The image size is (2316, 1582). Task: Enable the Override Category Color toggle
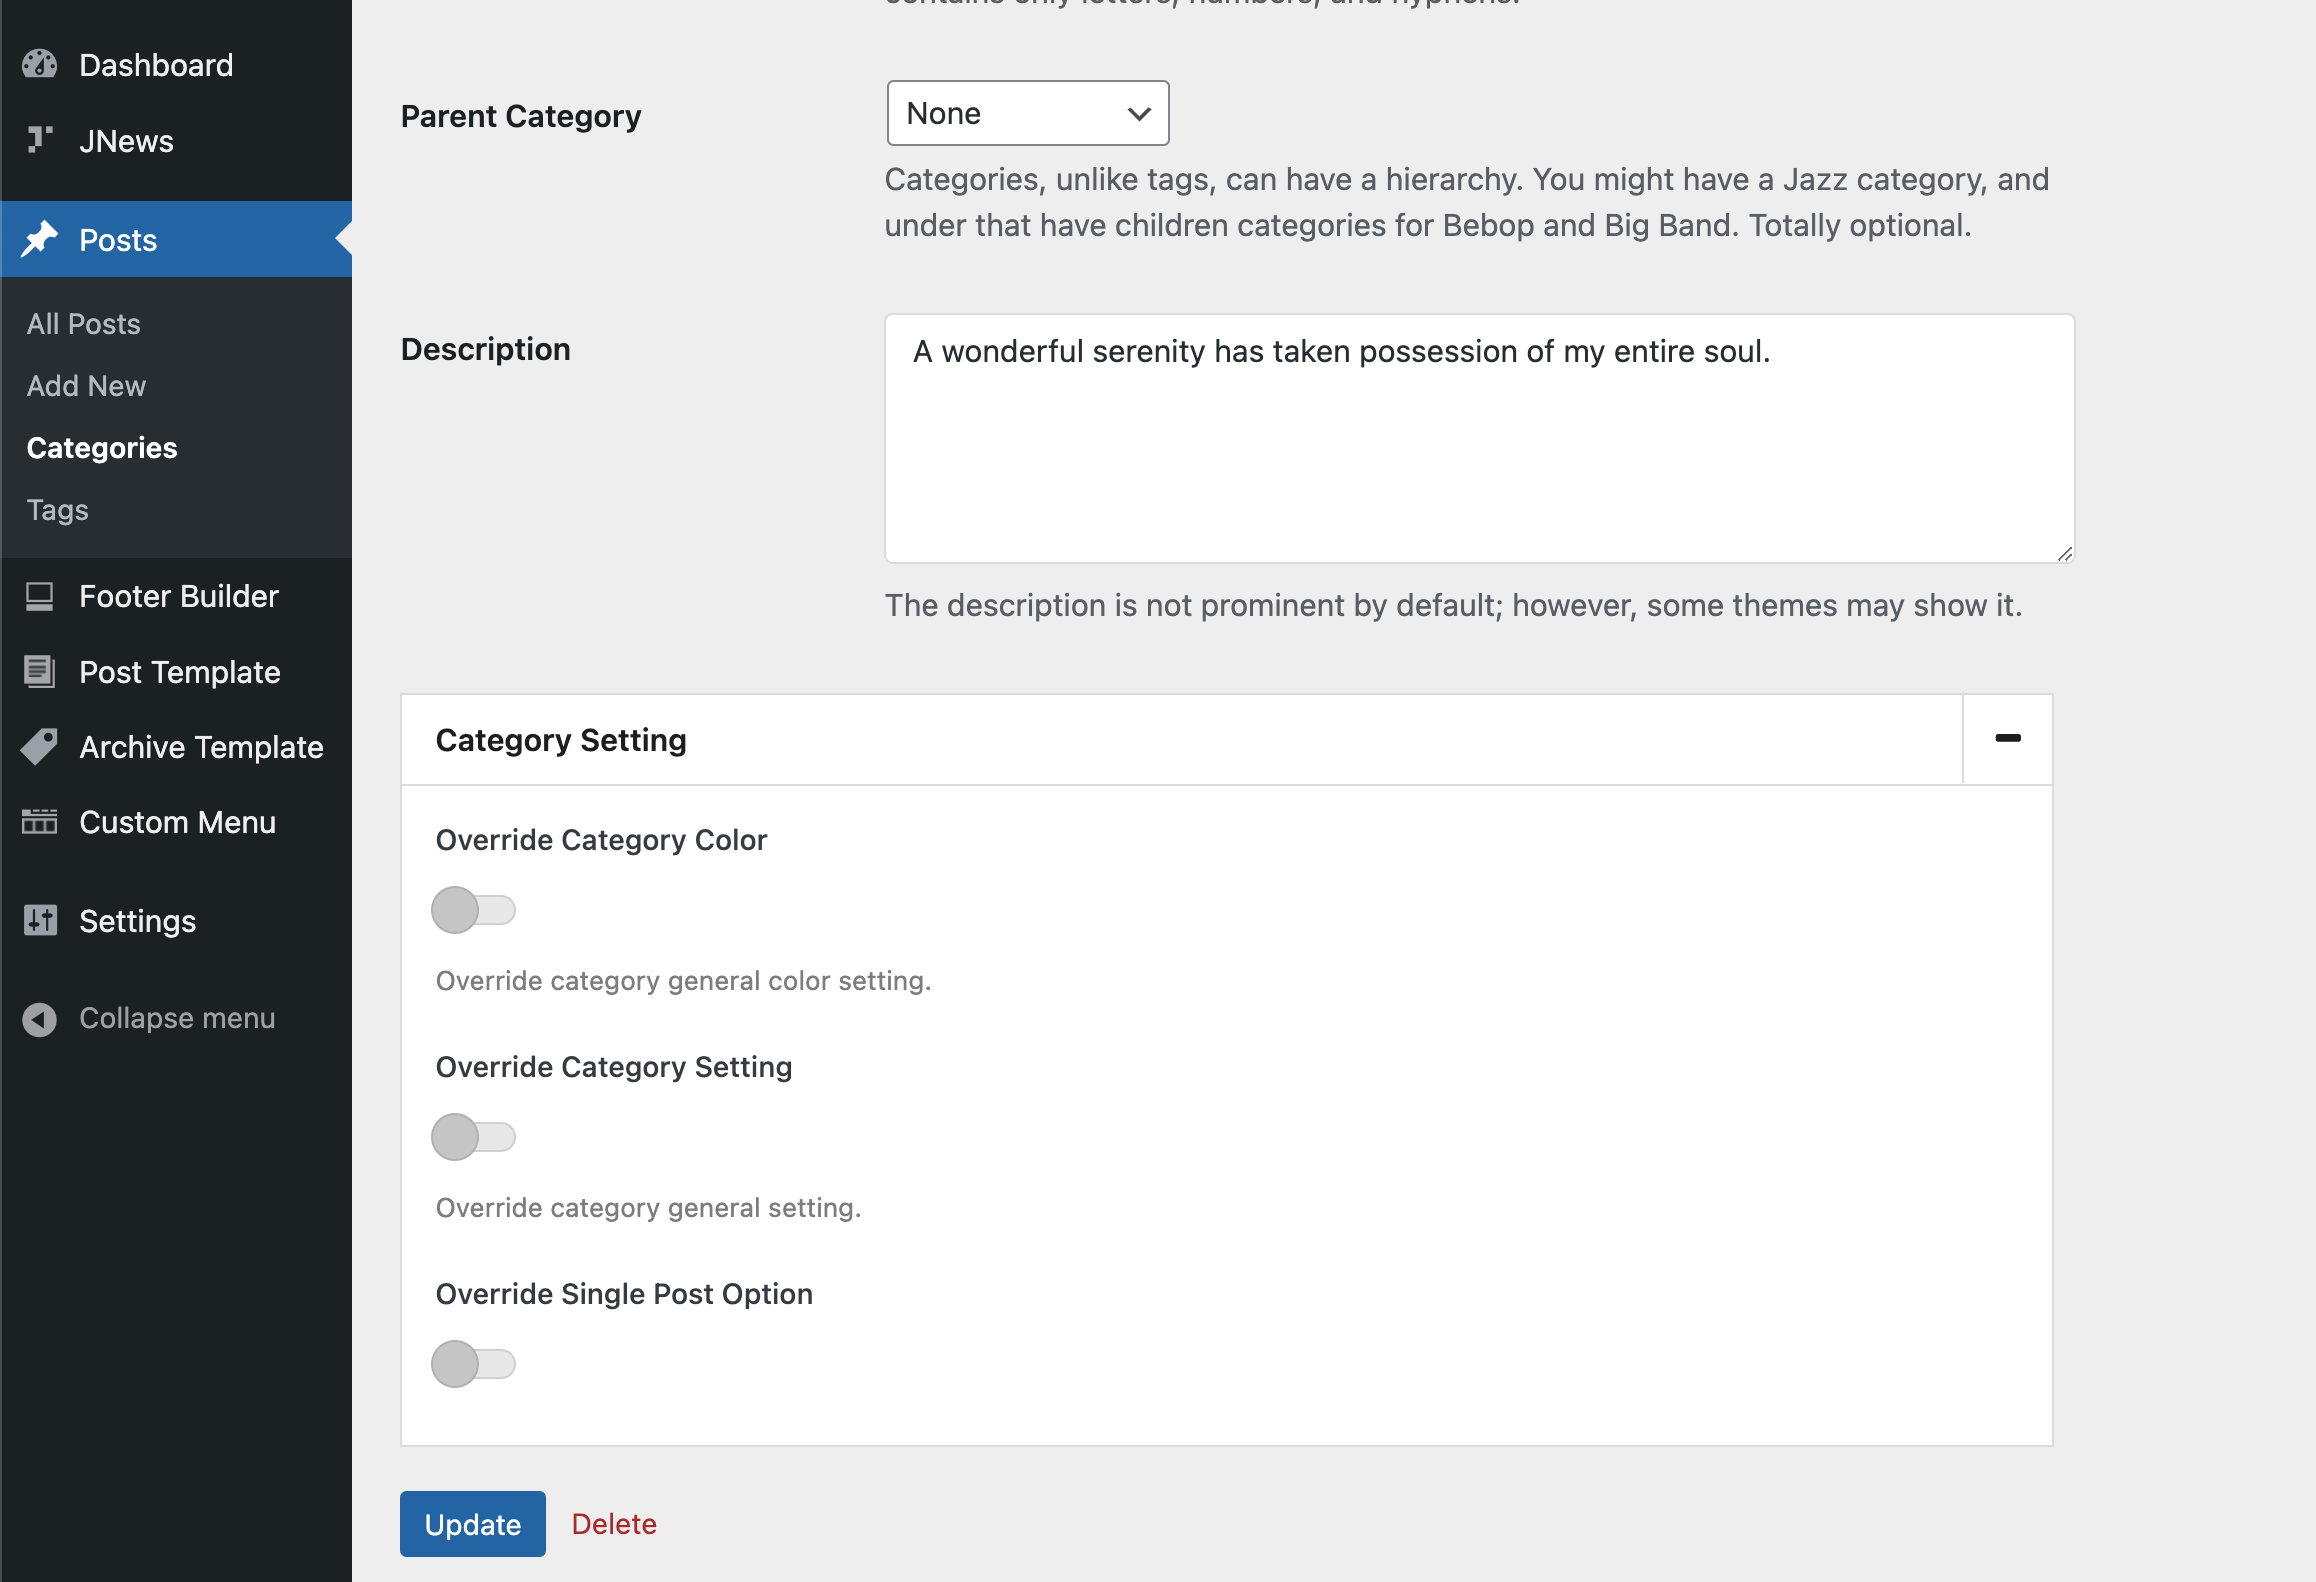click(473, 910)
